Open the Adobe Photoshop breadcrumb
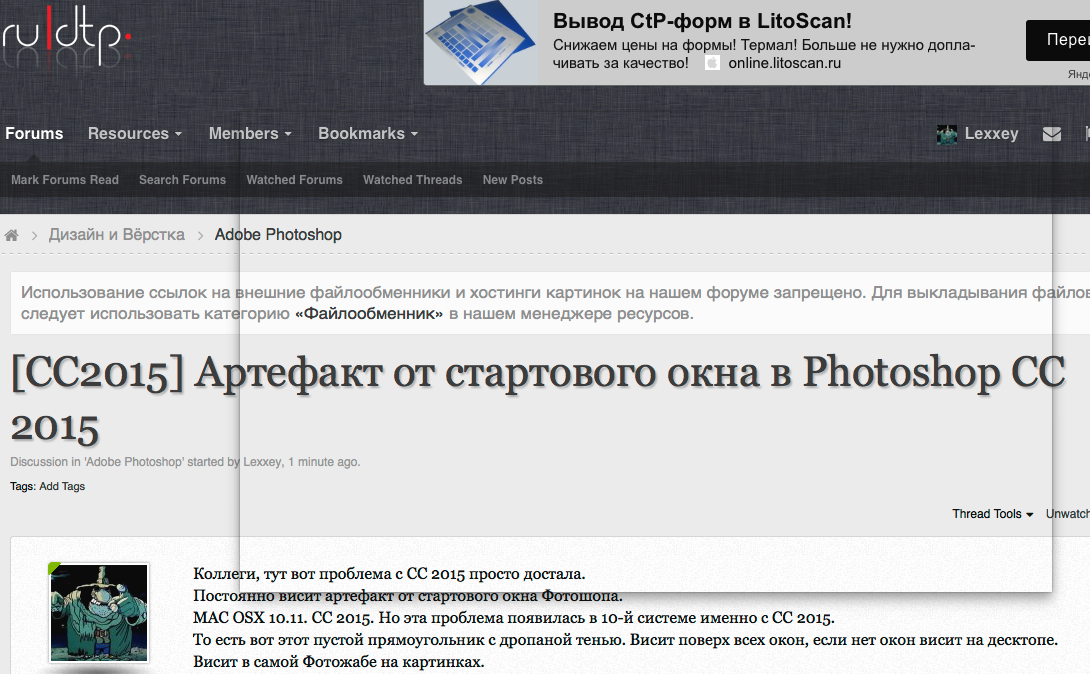This screenshot has width=1090, height=674. pyautogui.click(x=278, y=235)
